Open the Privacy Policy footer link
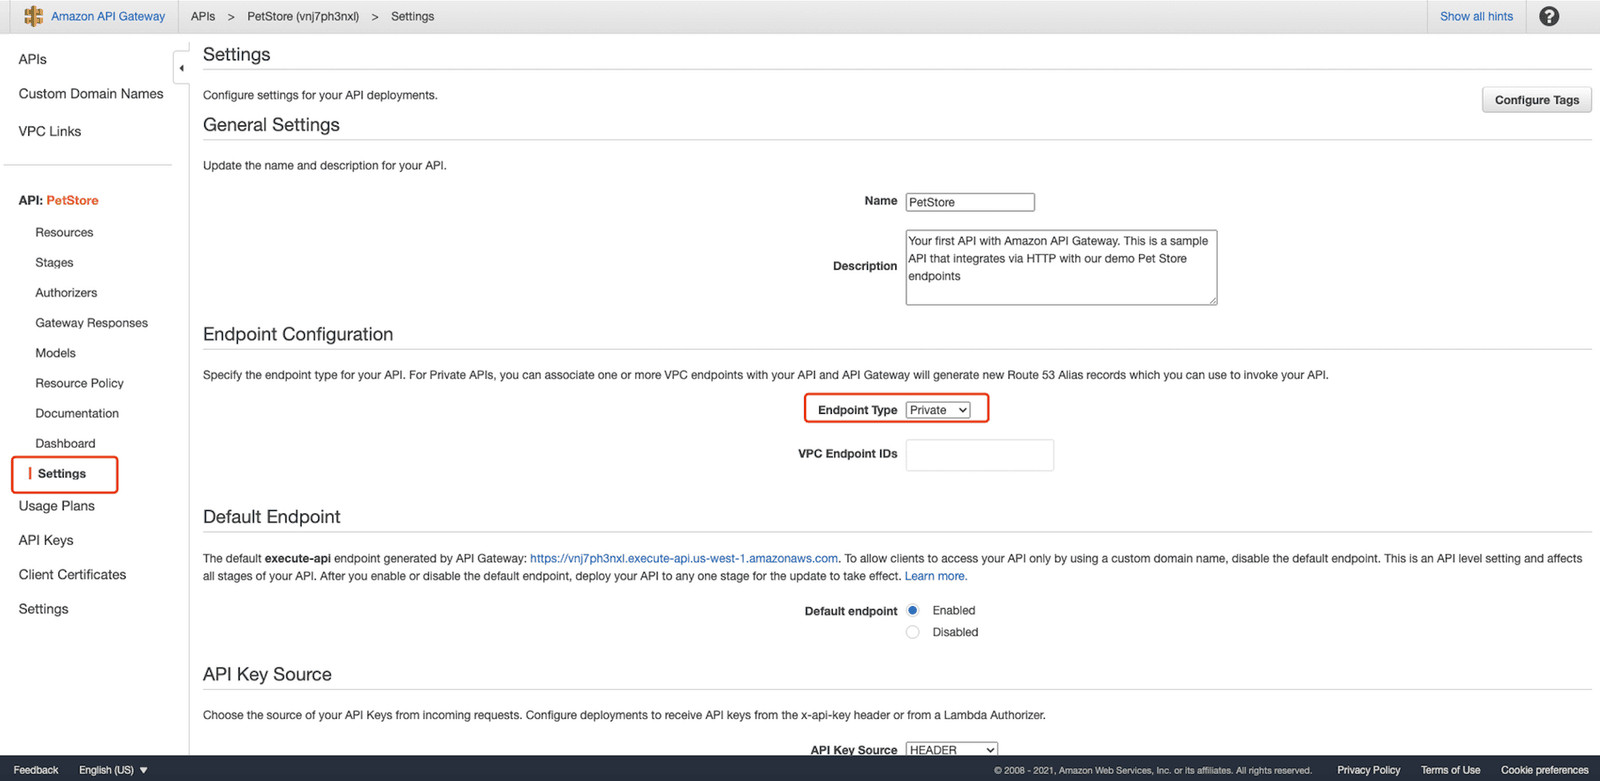 point(1369,770)
